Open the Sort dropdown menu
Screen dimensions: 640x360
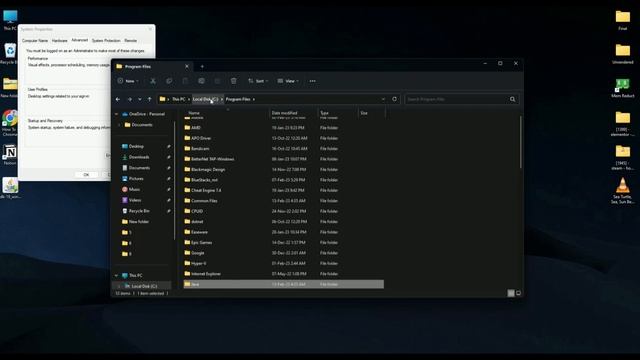258,81
